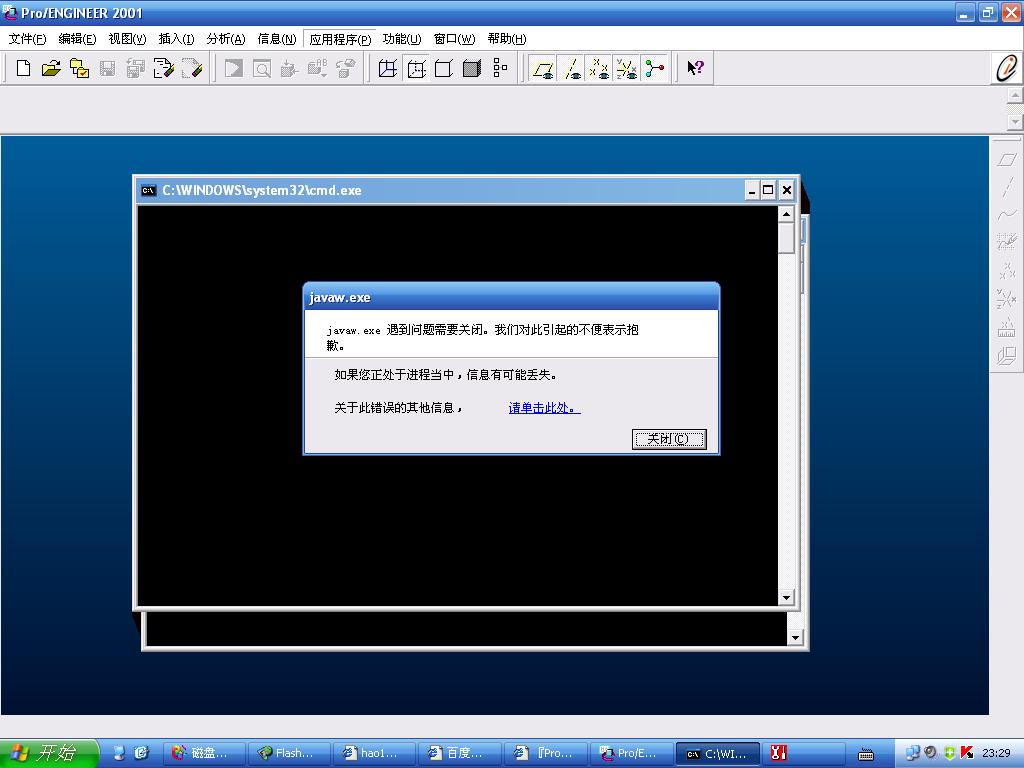Select the wireframe display mode icon
1024x768 pixels.
point(388,68)
